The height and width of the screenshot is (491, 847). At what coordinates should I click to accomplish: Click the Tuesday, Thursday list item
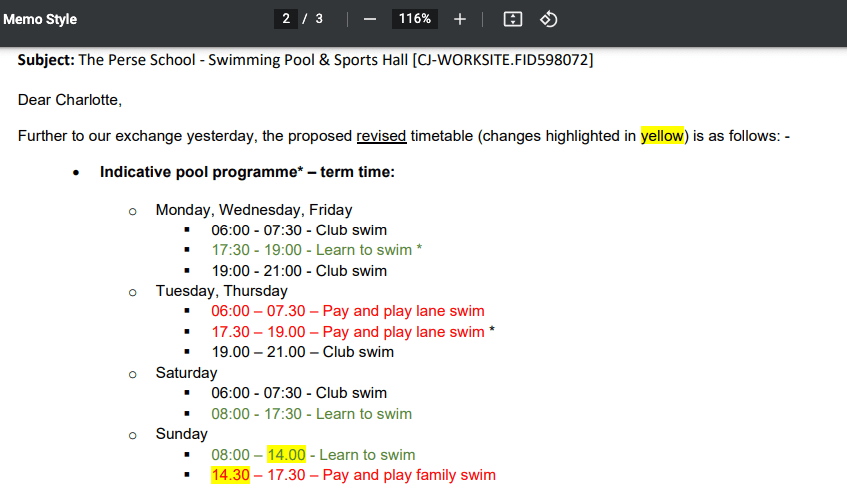tap(221, 291)
